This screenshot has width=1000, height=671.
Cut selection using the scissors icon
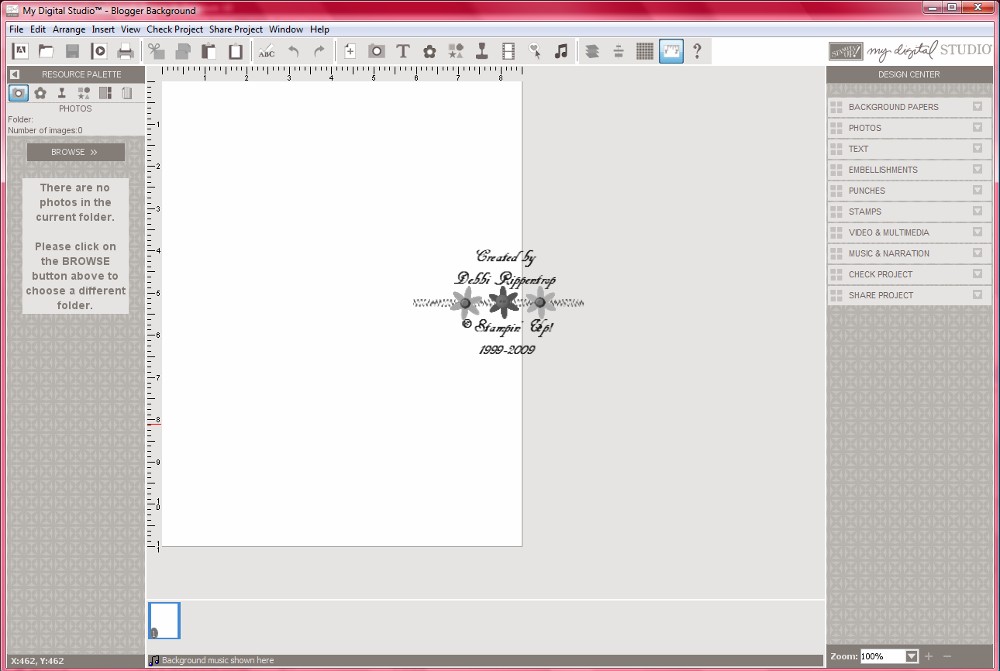point(156,51)
